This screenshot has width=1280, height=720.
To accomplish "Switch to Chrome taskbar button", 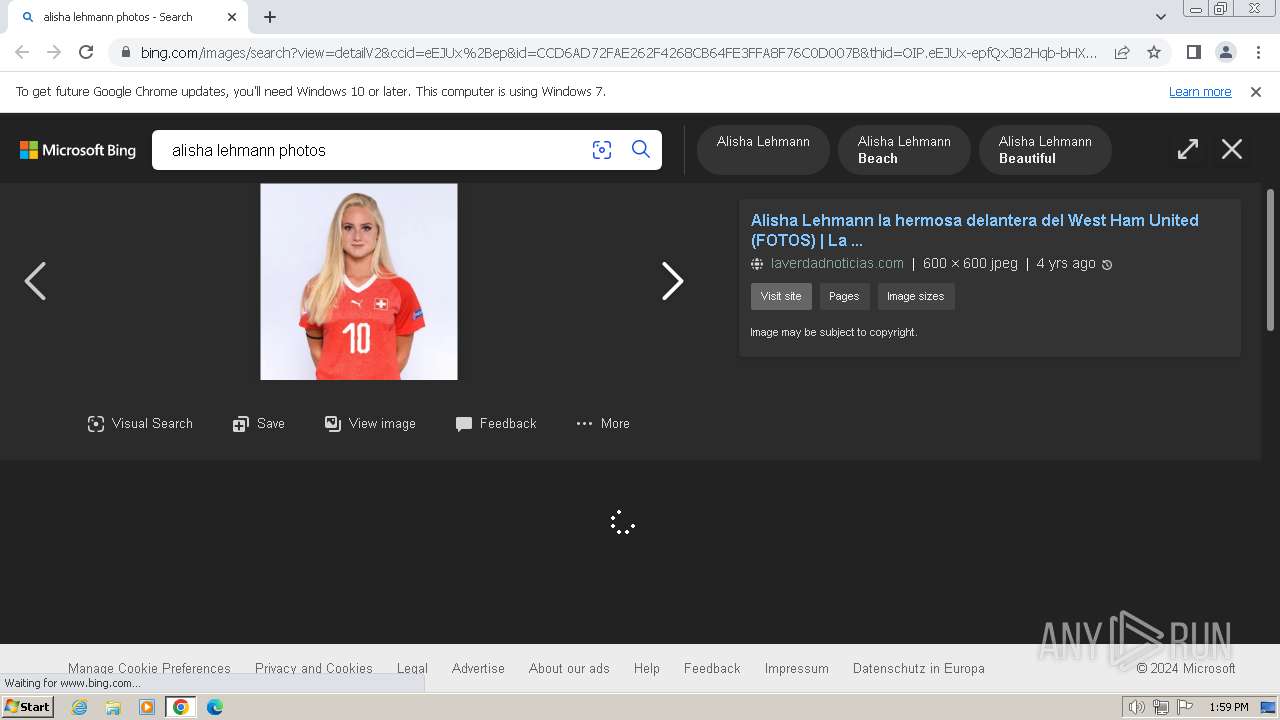I will click(181, 707).
